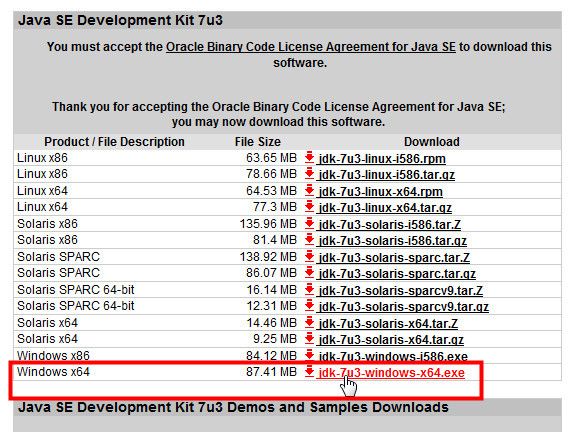Download jdk-7u3-solaris-x64.tar.Z
This screenshot has width=571, height=432.
(x=388, y=323)
